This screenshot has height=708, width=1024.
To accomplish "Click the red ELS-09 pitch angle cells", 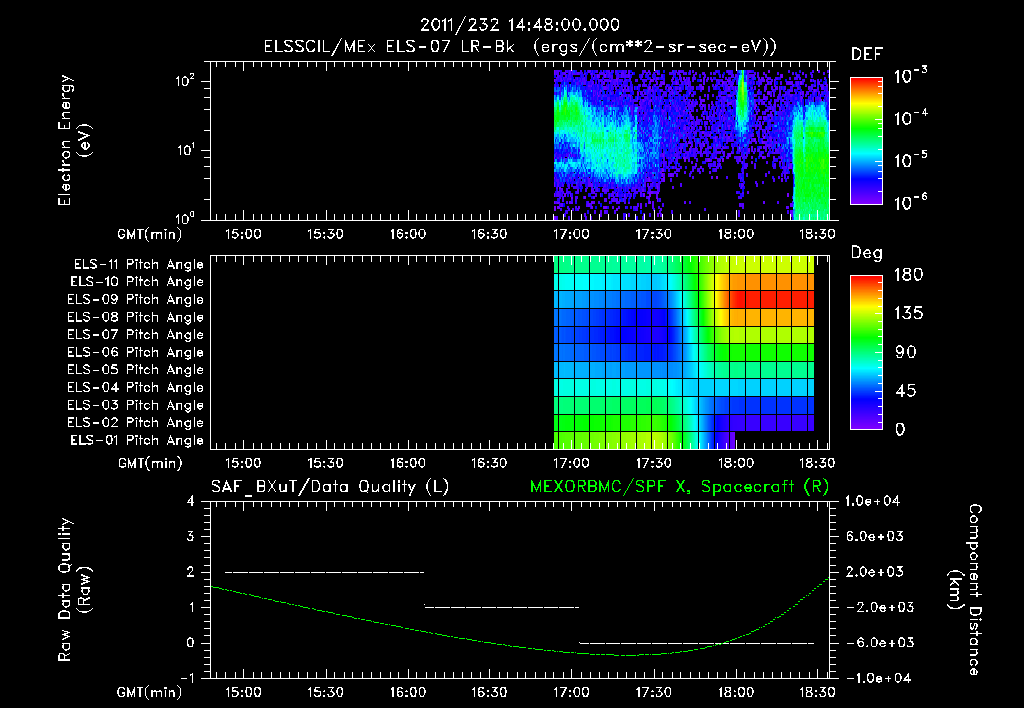I will pos(771,299).
